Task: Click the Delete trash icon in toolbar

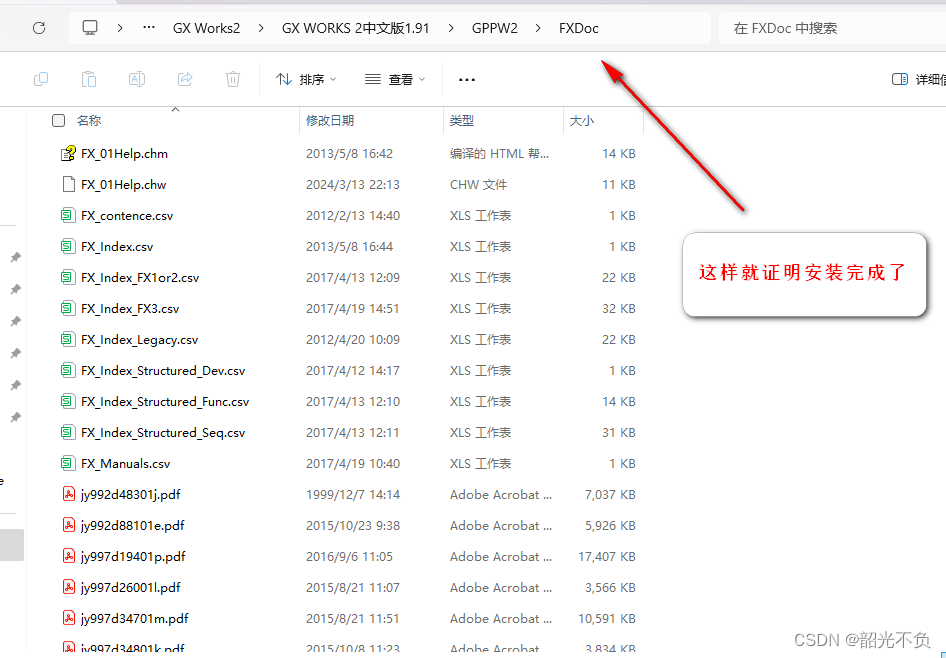Action: point(233,79)
